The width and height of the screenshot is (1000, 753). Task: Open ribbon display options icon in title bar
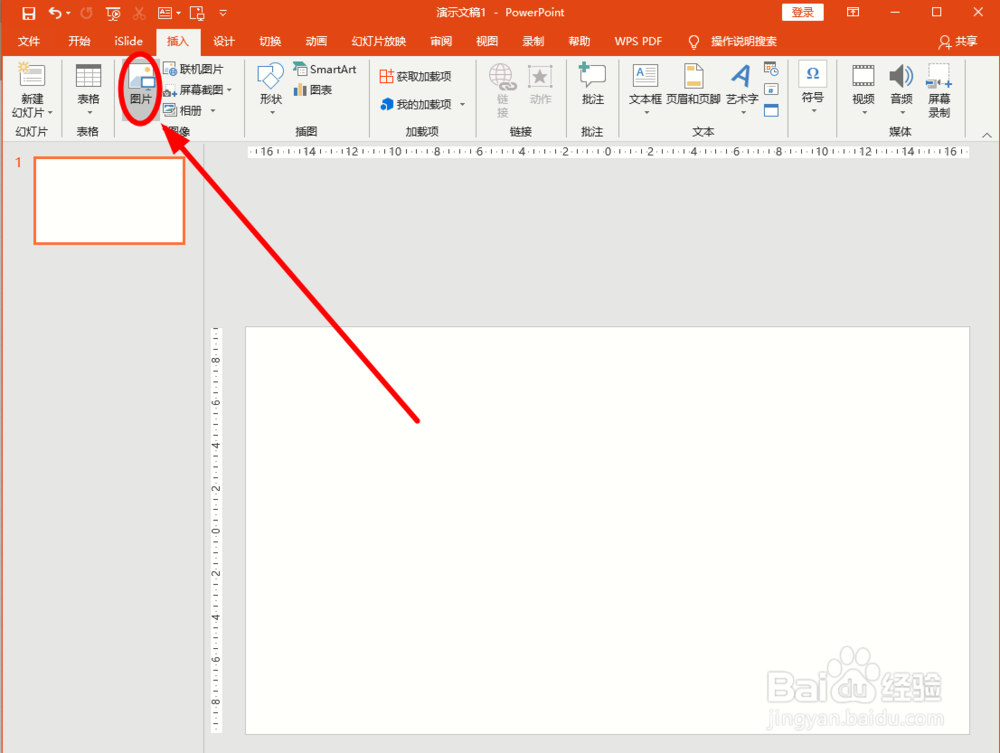853,12
